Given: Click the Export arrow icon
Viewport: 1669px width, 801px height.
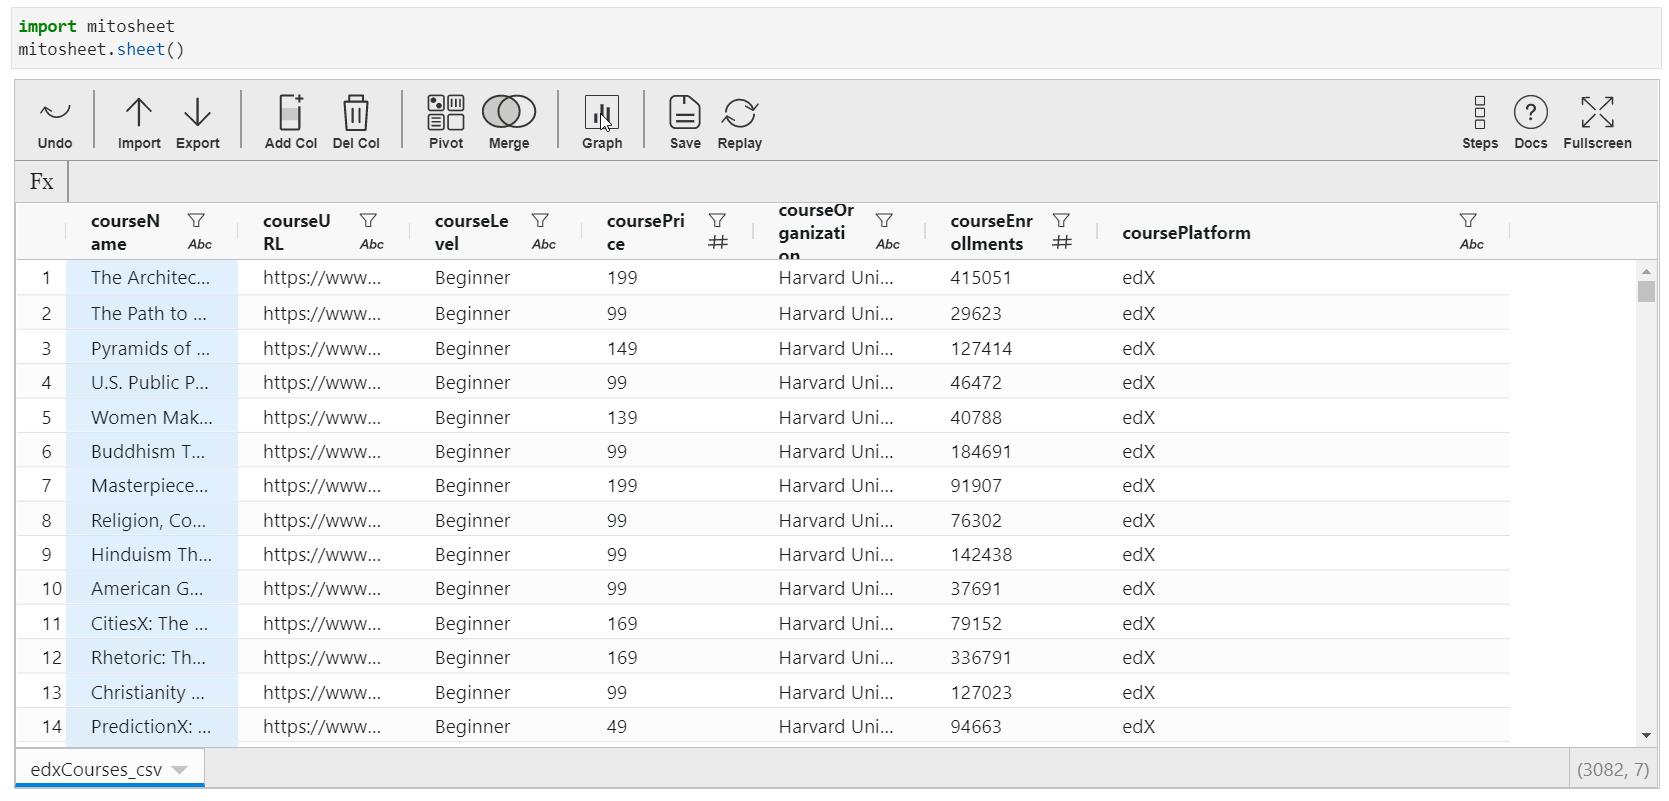Looking at the screenshot, I should [198, 113].
